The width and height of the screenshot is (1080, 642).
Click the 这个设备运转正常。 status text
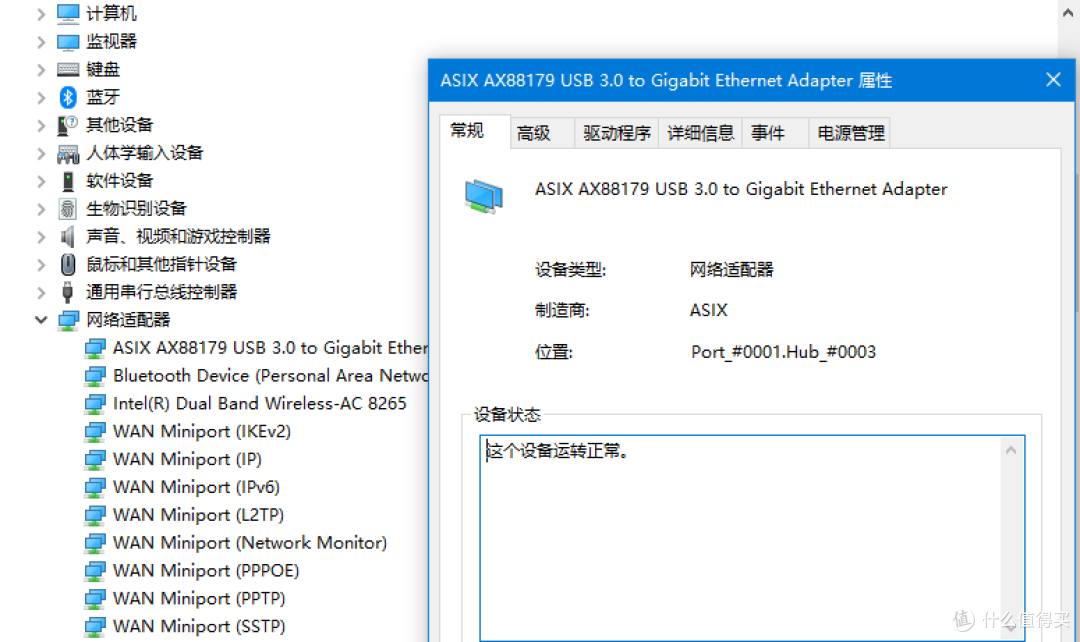pyautogui.click(x=557, y=451)
